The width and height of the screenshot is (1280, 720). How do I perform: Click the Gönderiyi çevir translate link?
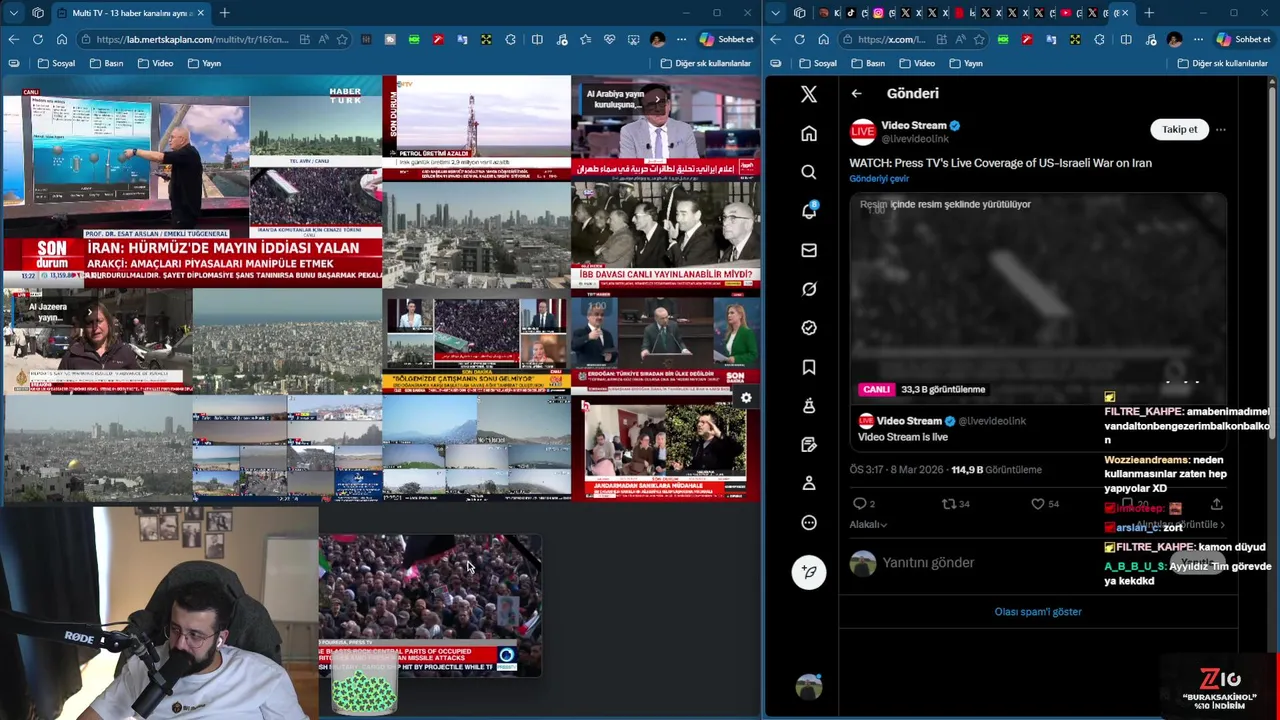(879, 178)
